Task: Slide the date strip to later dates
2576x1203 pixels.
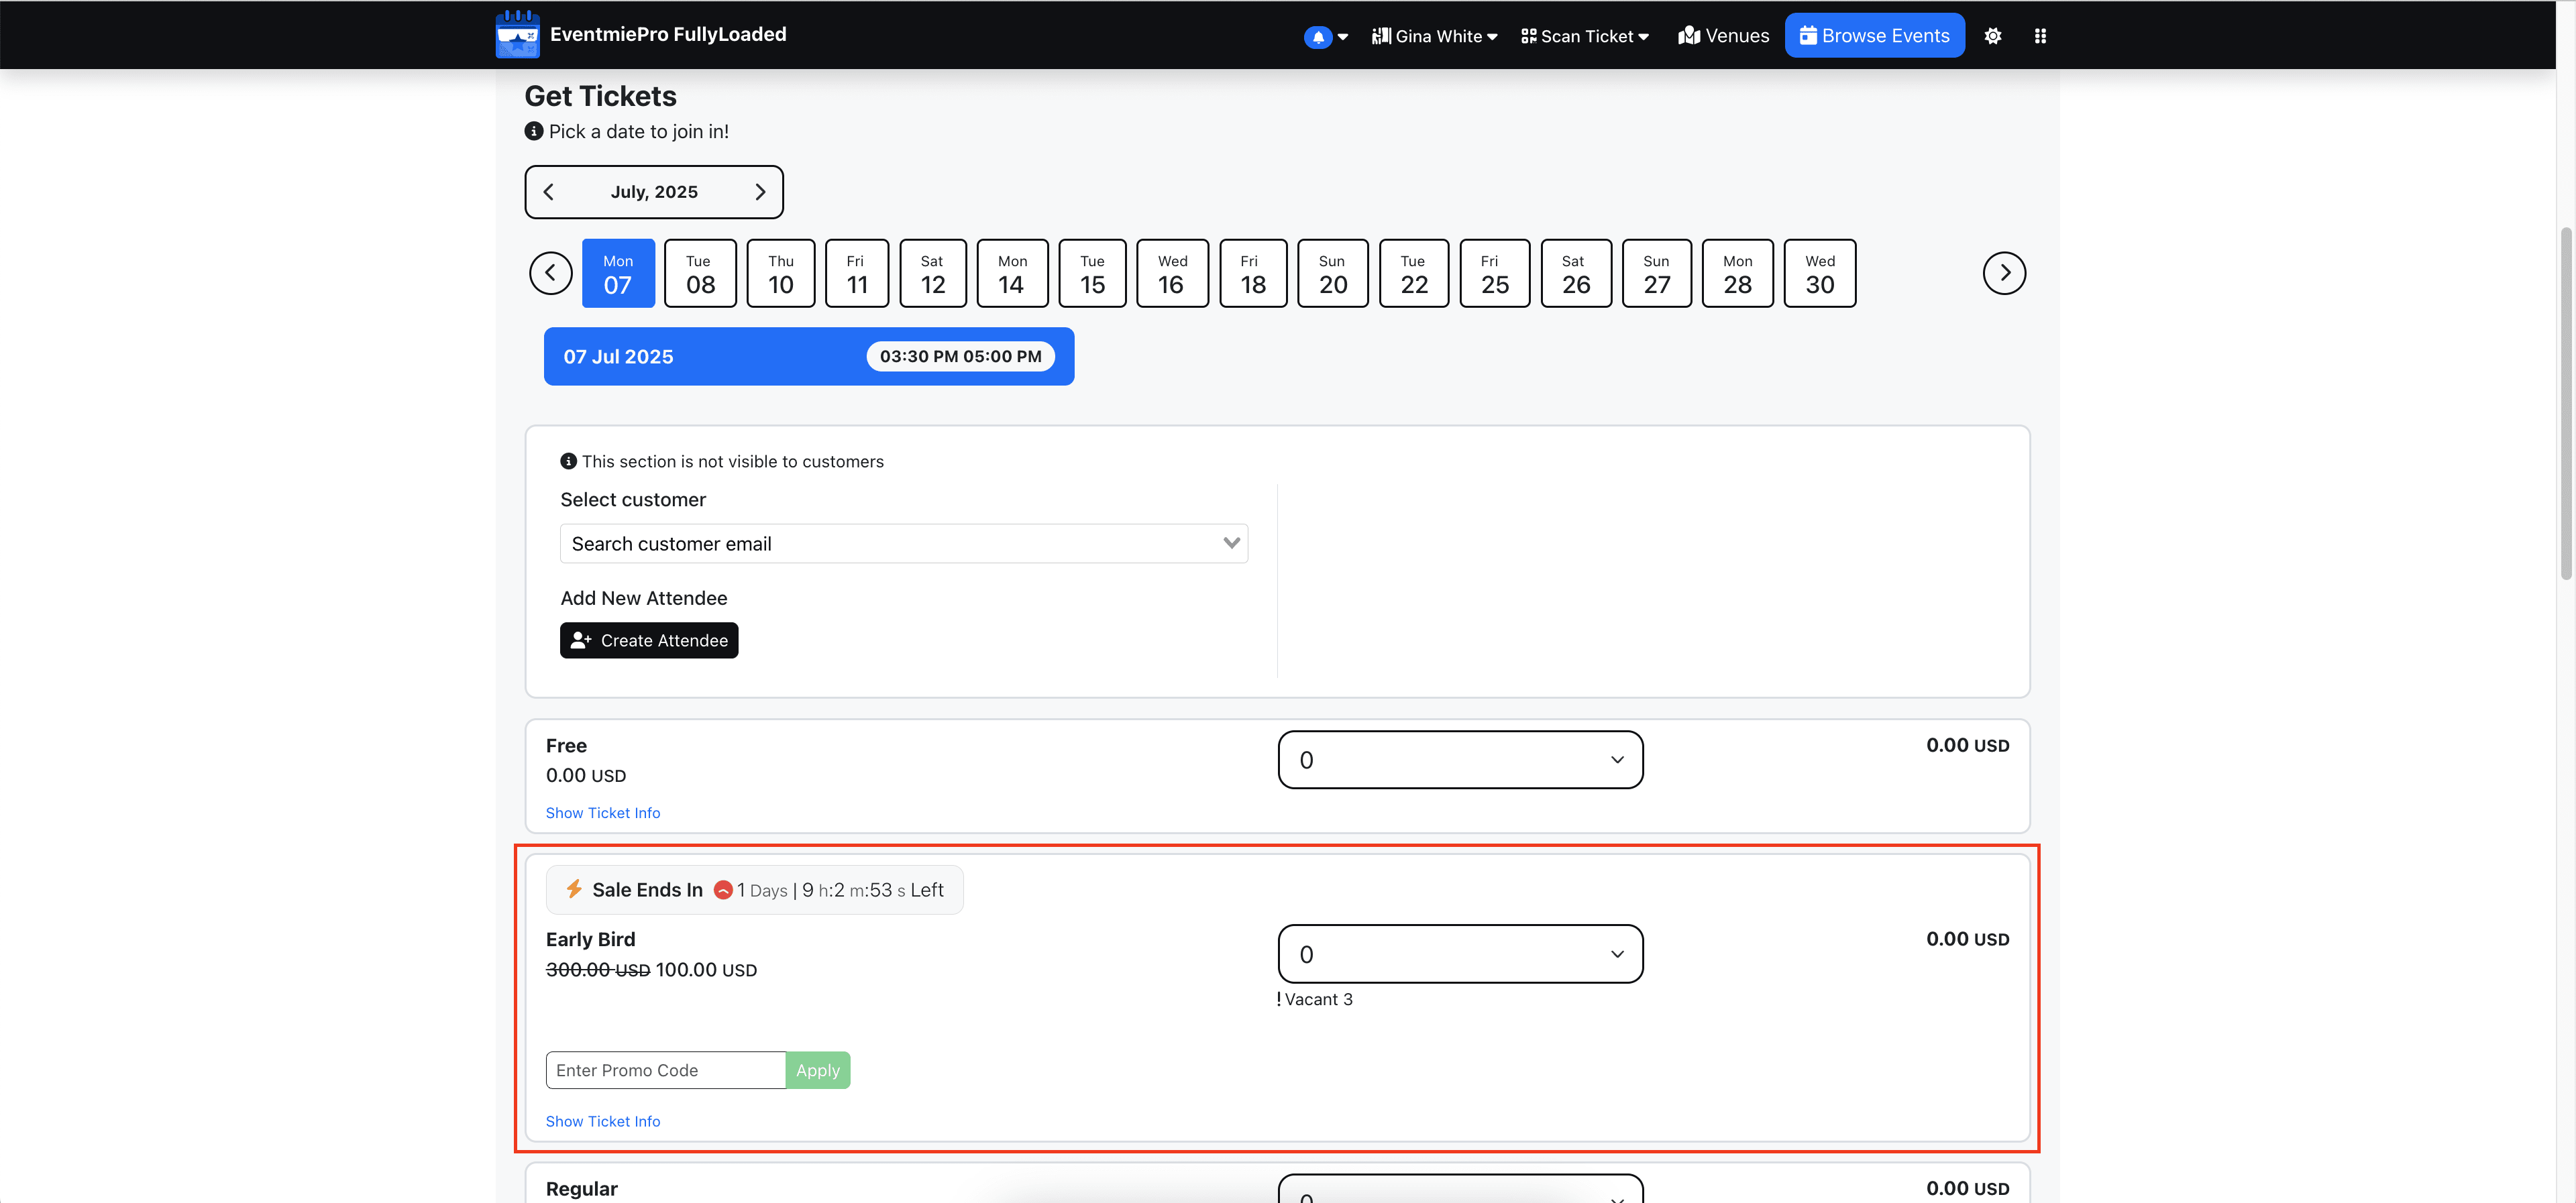Action: click(x=2004, y=273)
